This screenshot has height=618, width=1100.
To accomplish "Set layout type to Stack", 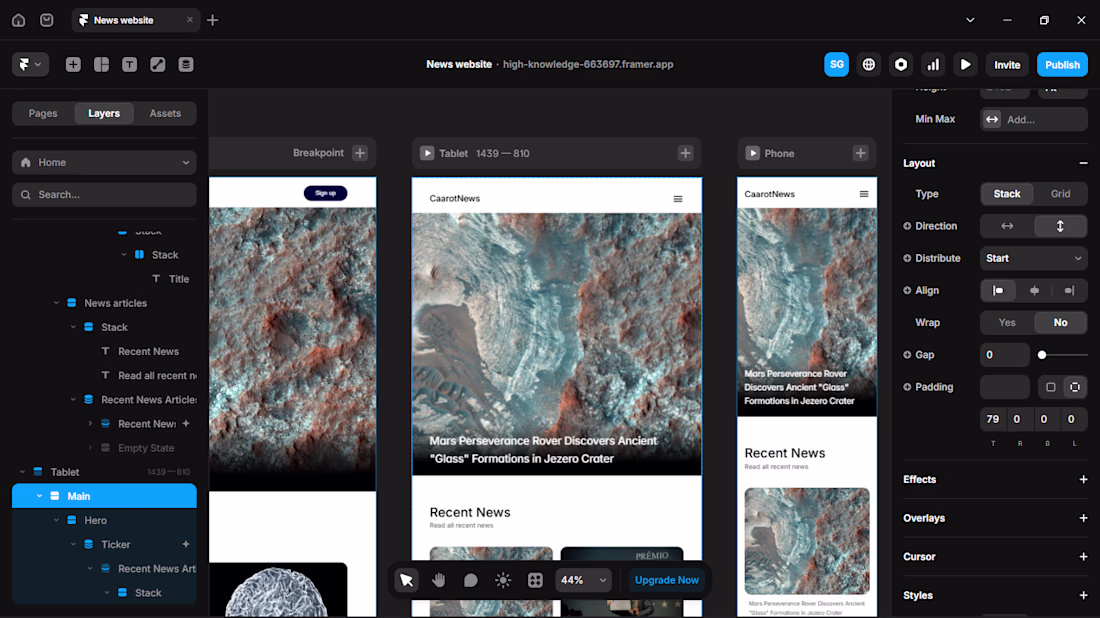I will click(1007, 194).
